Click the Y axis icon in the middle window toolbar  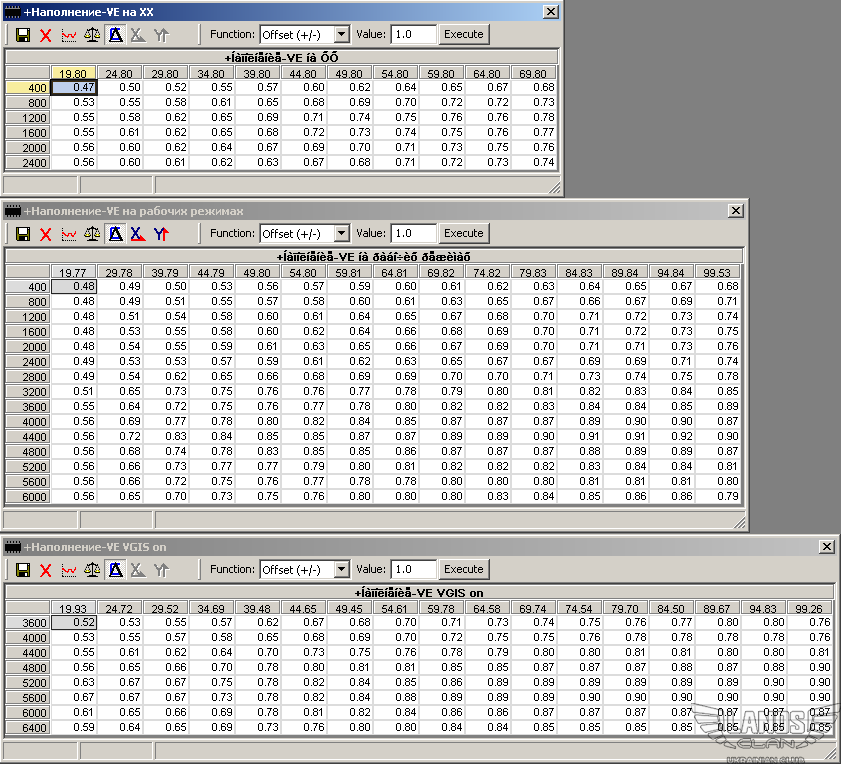(161, 234)
